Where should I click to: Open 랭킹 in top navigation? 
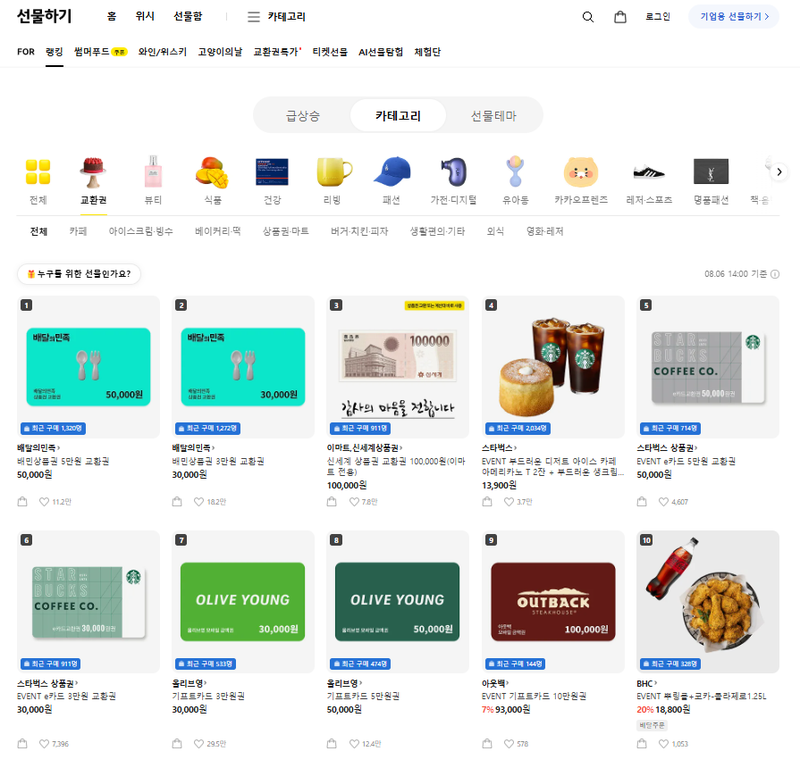point(54,52)
